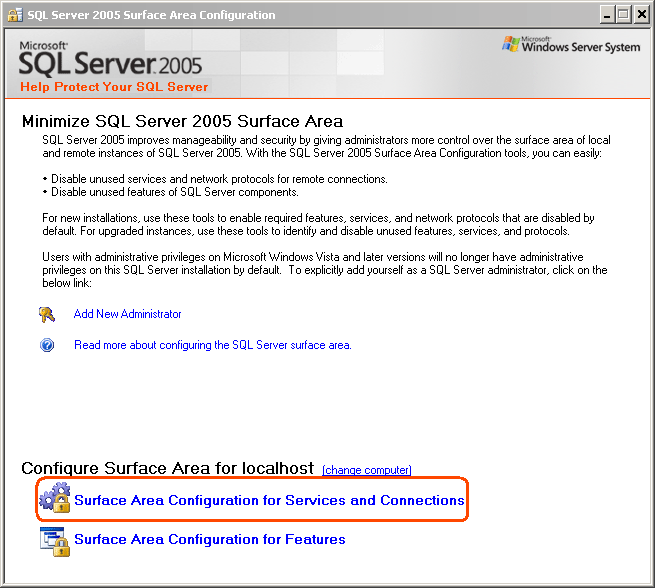Click the blue help question mark icon
The width and height of the screenshot is (655, 588).
pos(47,345)
